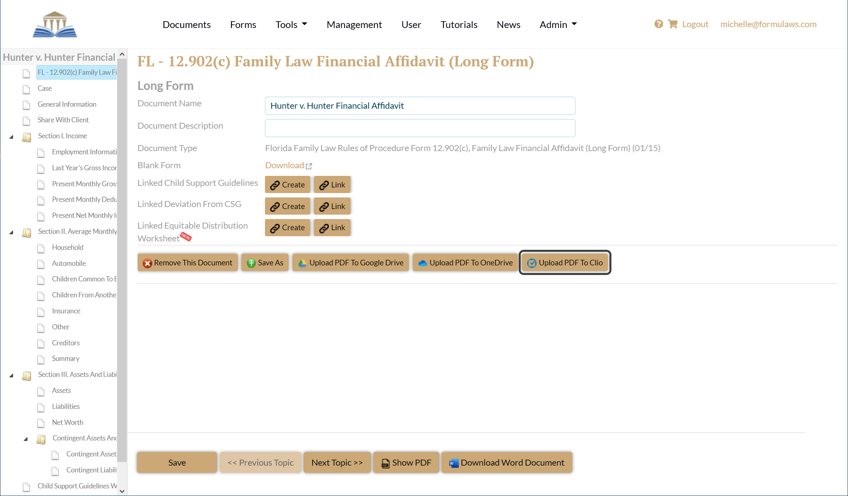Create linked Deviation From CSG

pos(288,206)
